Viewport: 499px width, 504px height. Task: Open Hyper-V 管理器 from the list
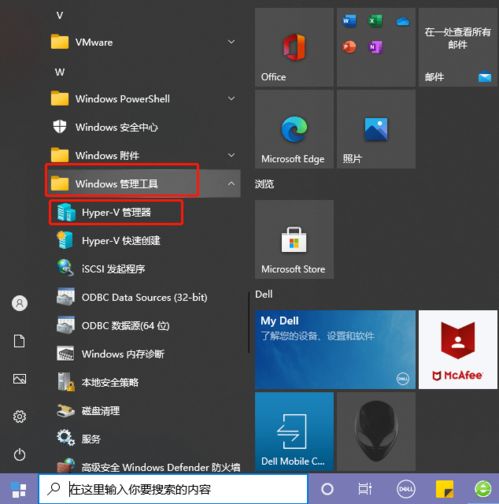[144, 212]
